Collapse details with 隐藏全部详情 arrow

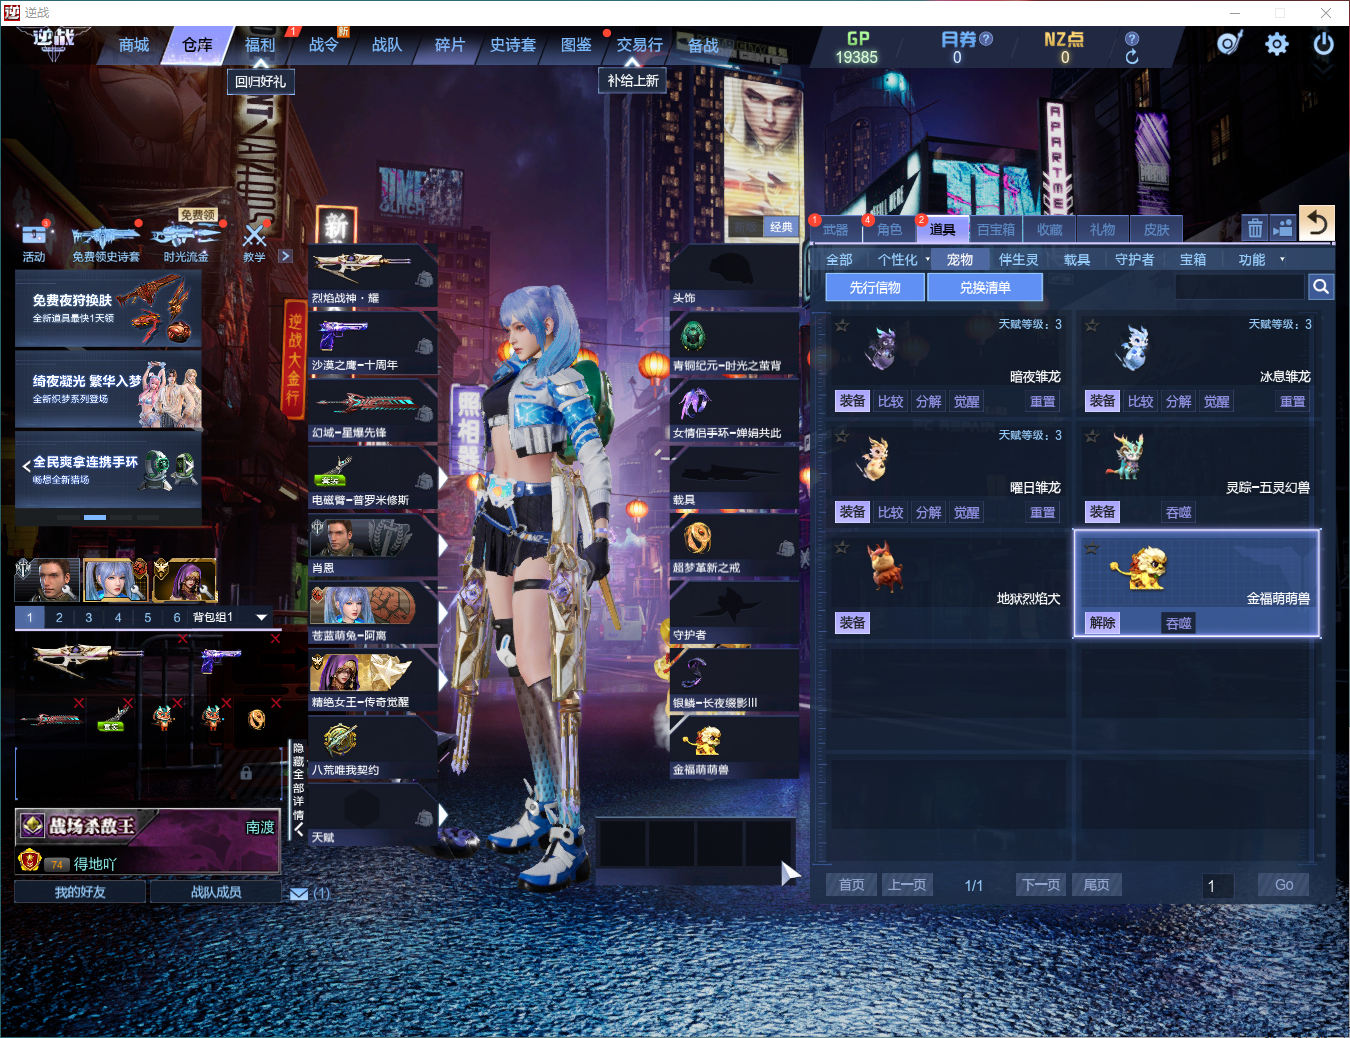[298, 829]
